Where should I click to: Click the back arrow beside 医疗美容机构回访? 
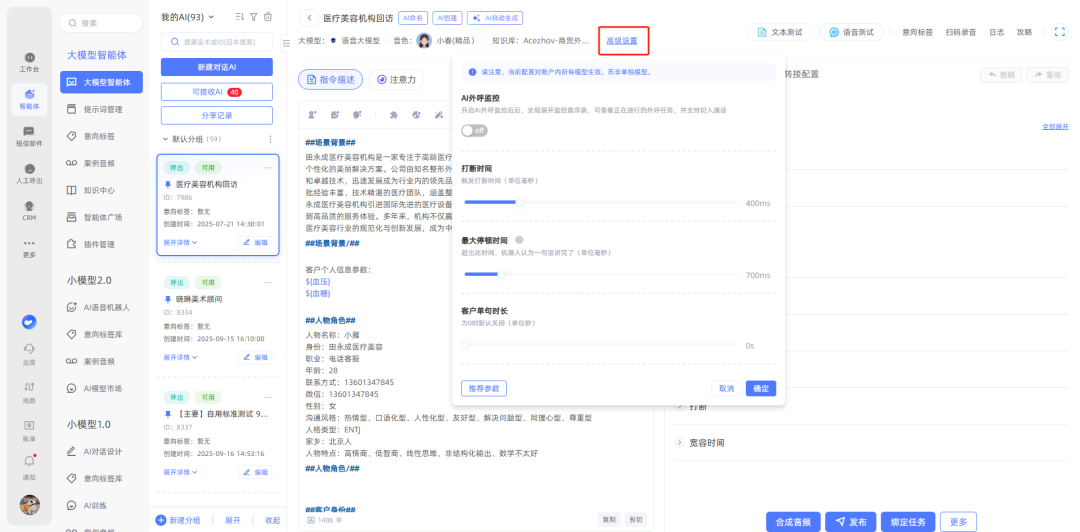[x=309, y=18]
